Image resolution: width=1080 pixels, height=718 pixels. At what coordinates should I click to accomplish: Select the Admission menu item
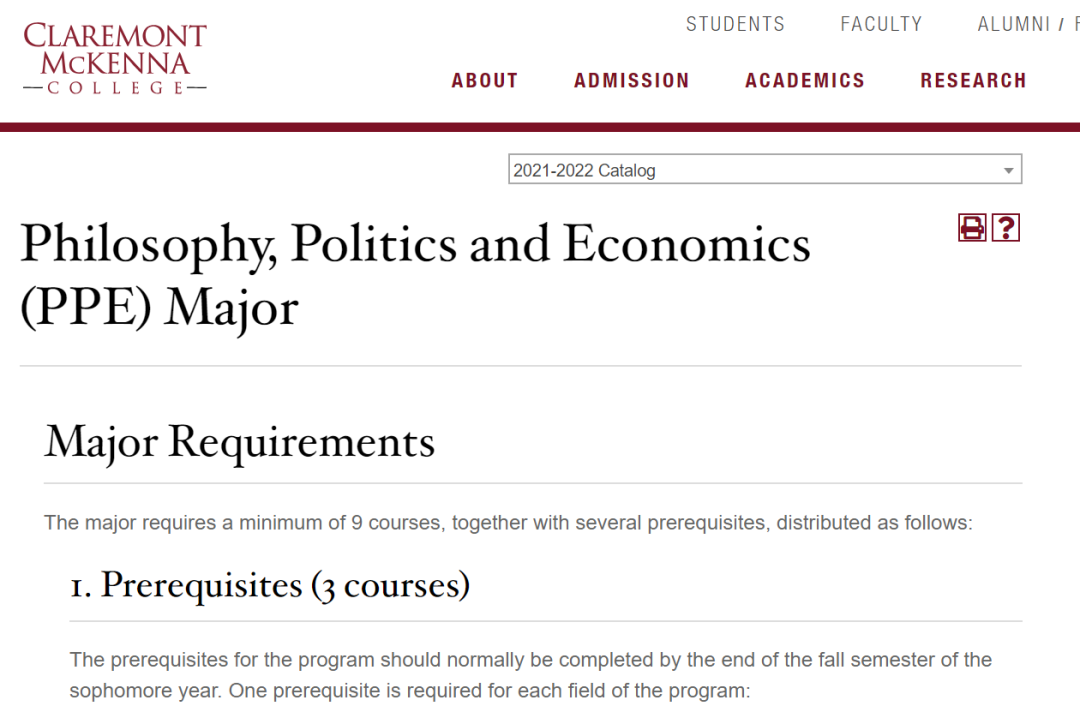[x=632, y=81]
